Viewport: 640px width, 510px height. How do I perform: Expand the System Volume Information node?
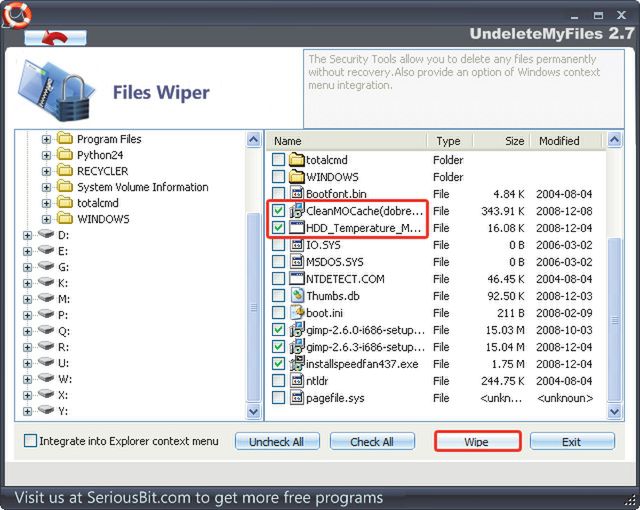[x=46, y=187]
